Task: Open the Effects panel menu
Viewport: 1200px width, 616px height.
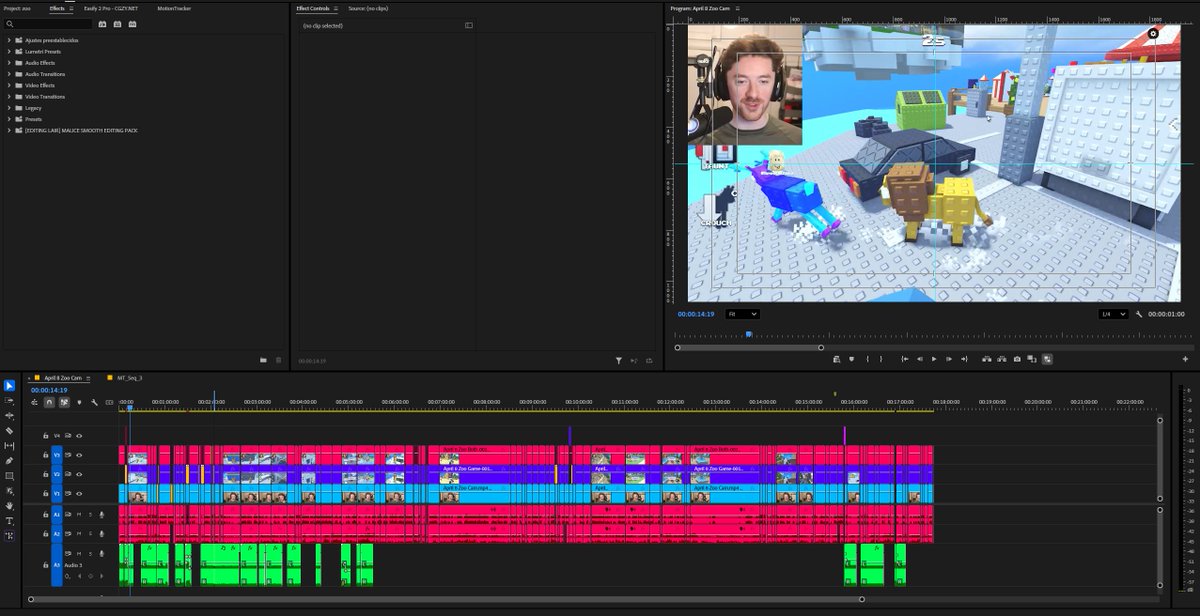Action: point(72,7)
